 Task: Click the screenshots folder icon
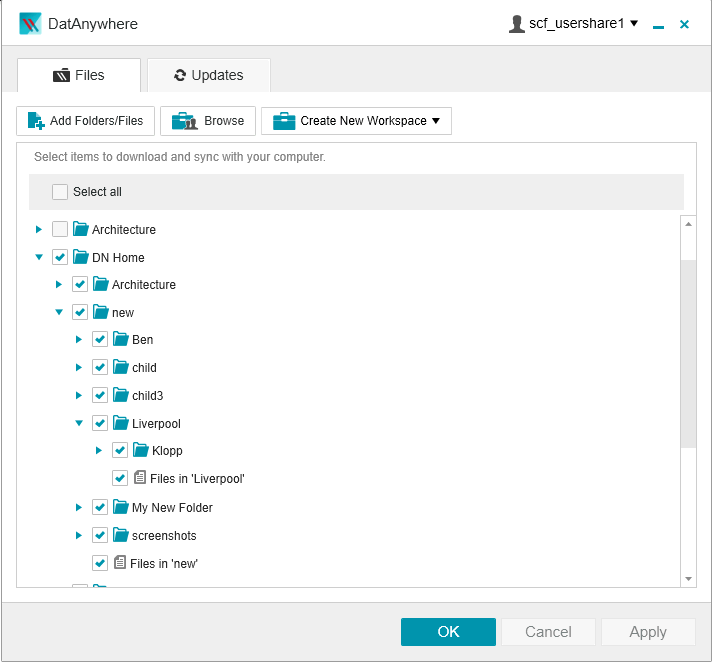click(x=121, y=535)
